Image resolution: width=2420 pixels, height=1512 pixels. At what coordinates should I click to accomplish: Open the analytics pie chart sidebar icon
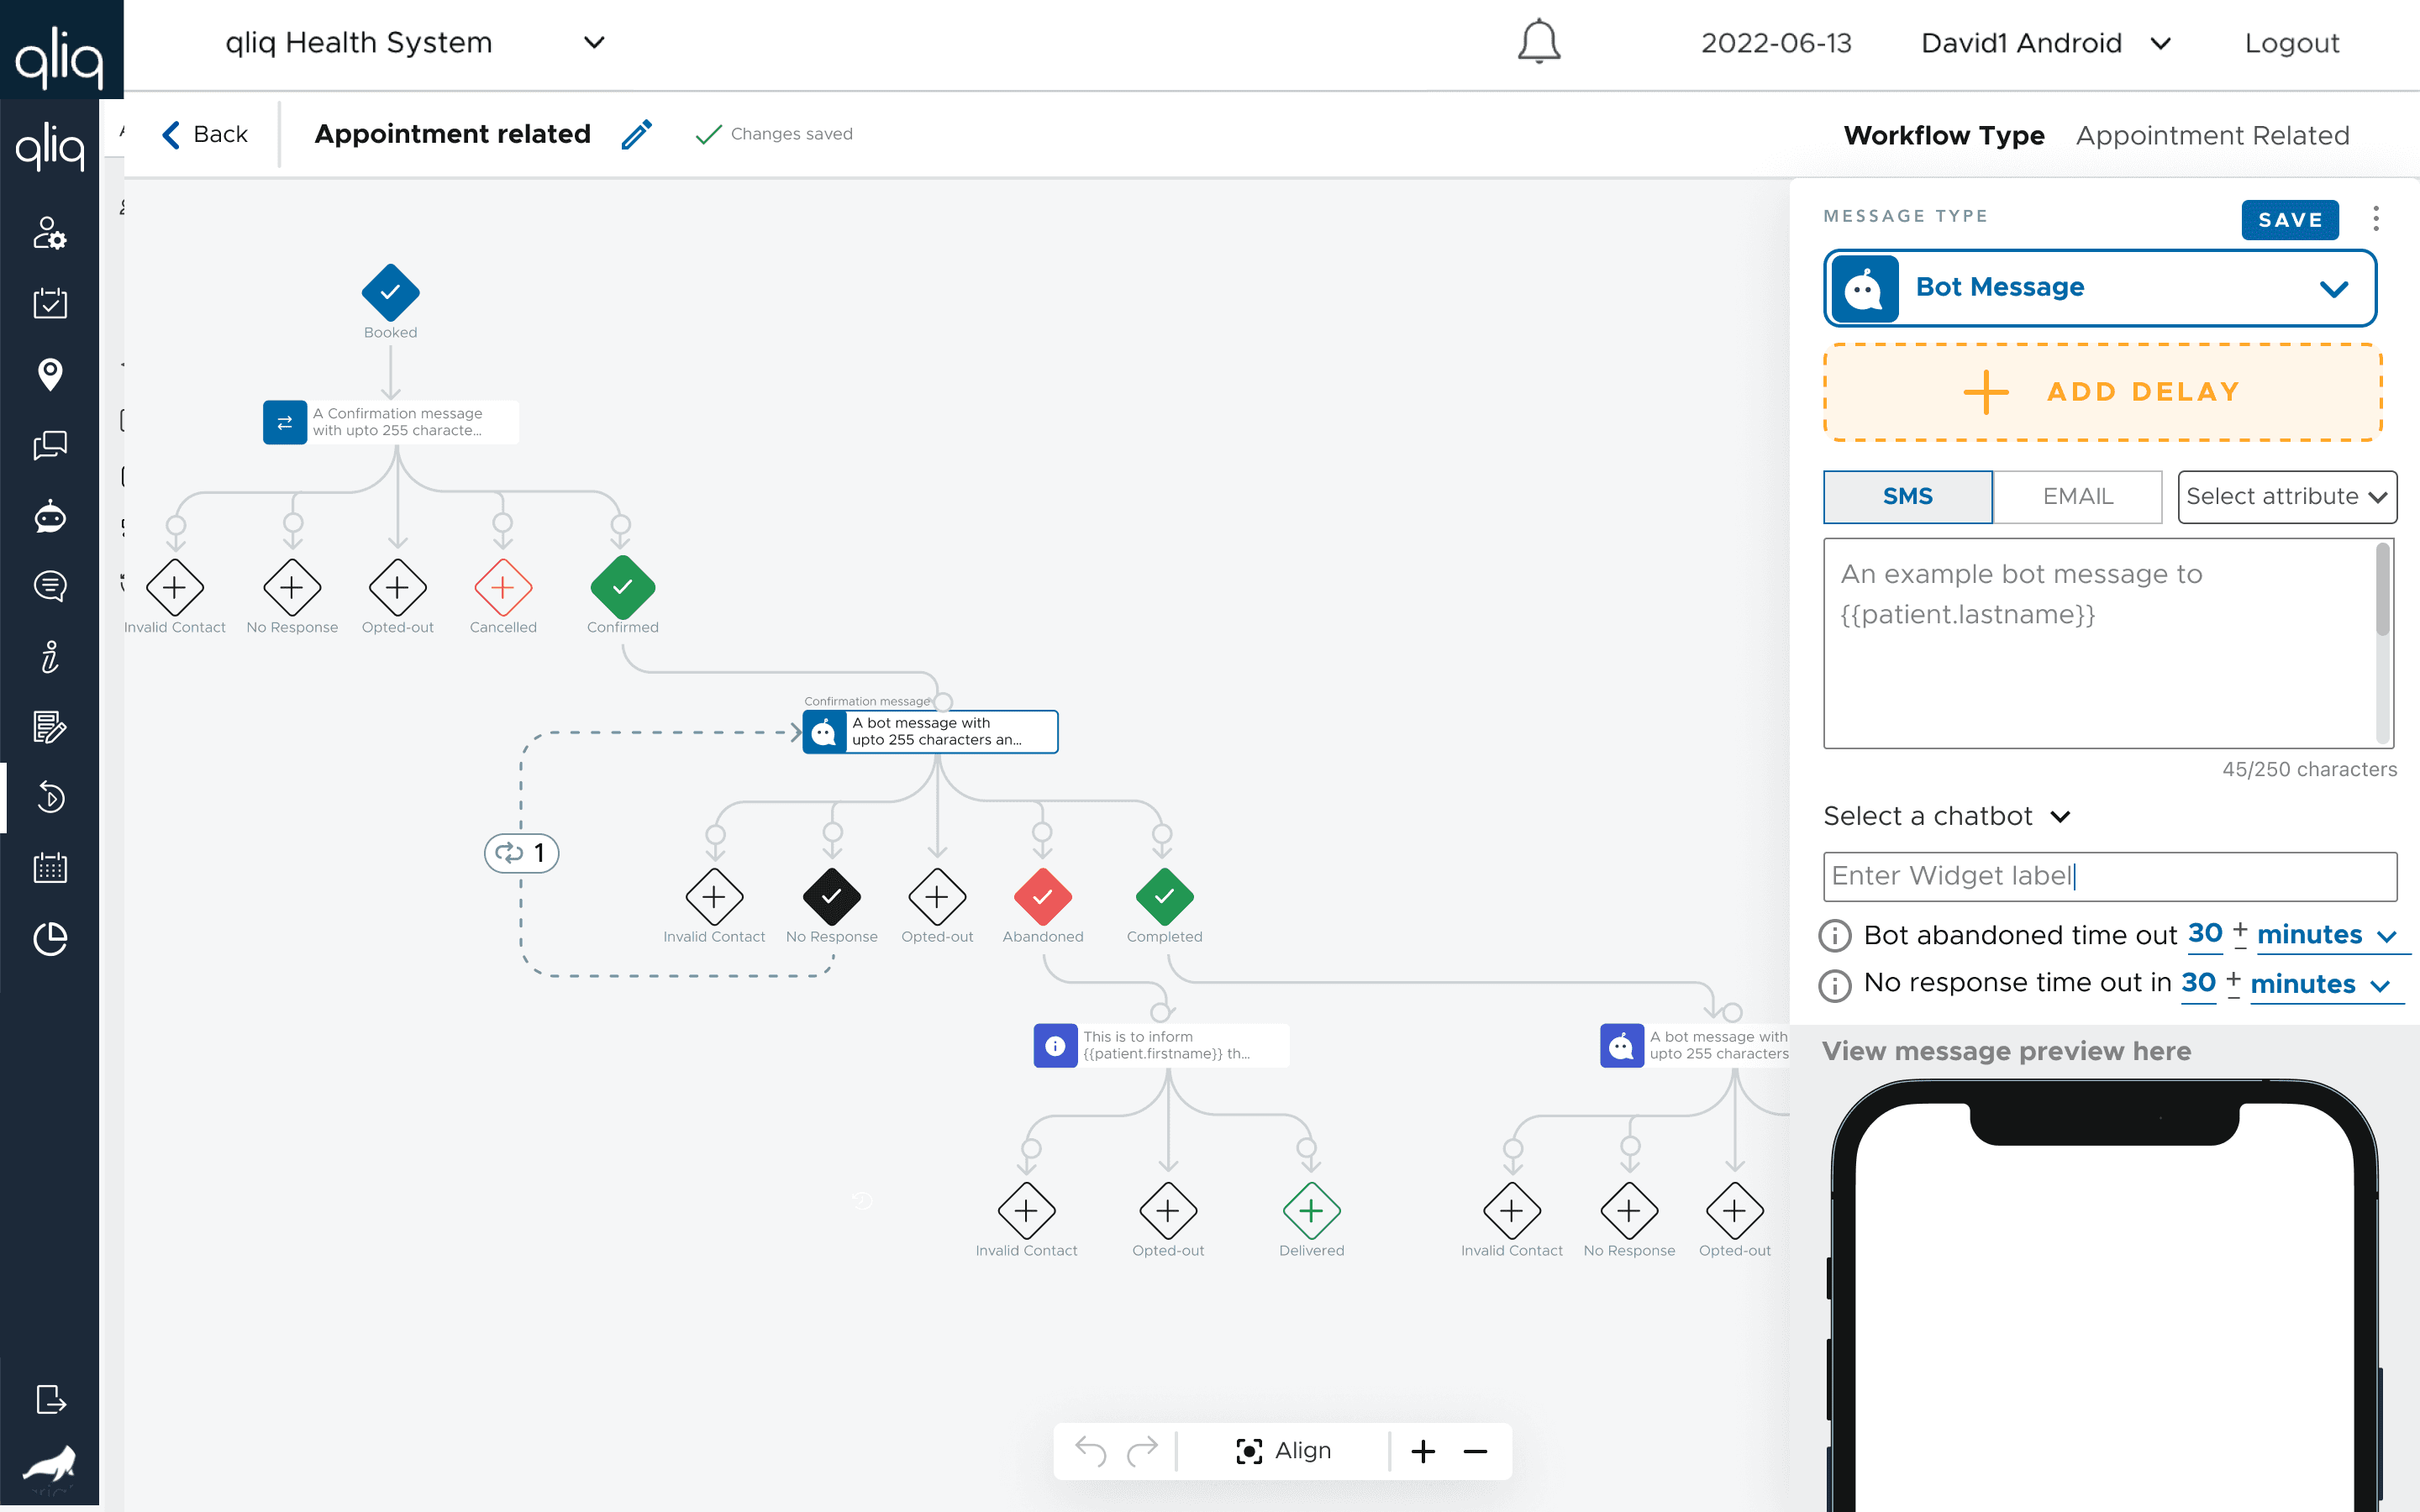tap(50, 938)
